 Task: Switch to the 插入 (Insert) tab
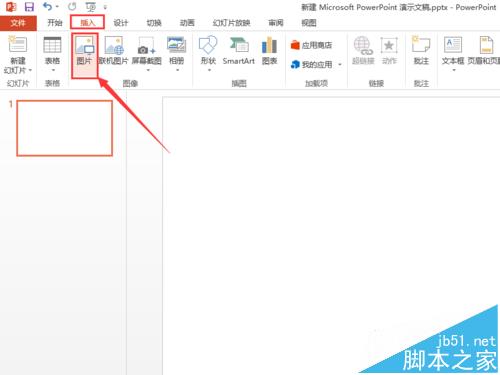pos(88,22)
